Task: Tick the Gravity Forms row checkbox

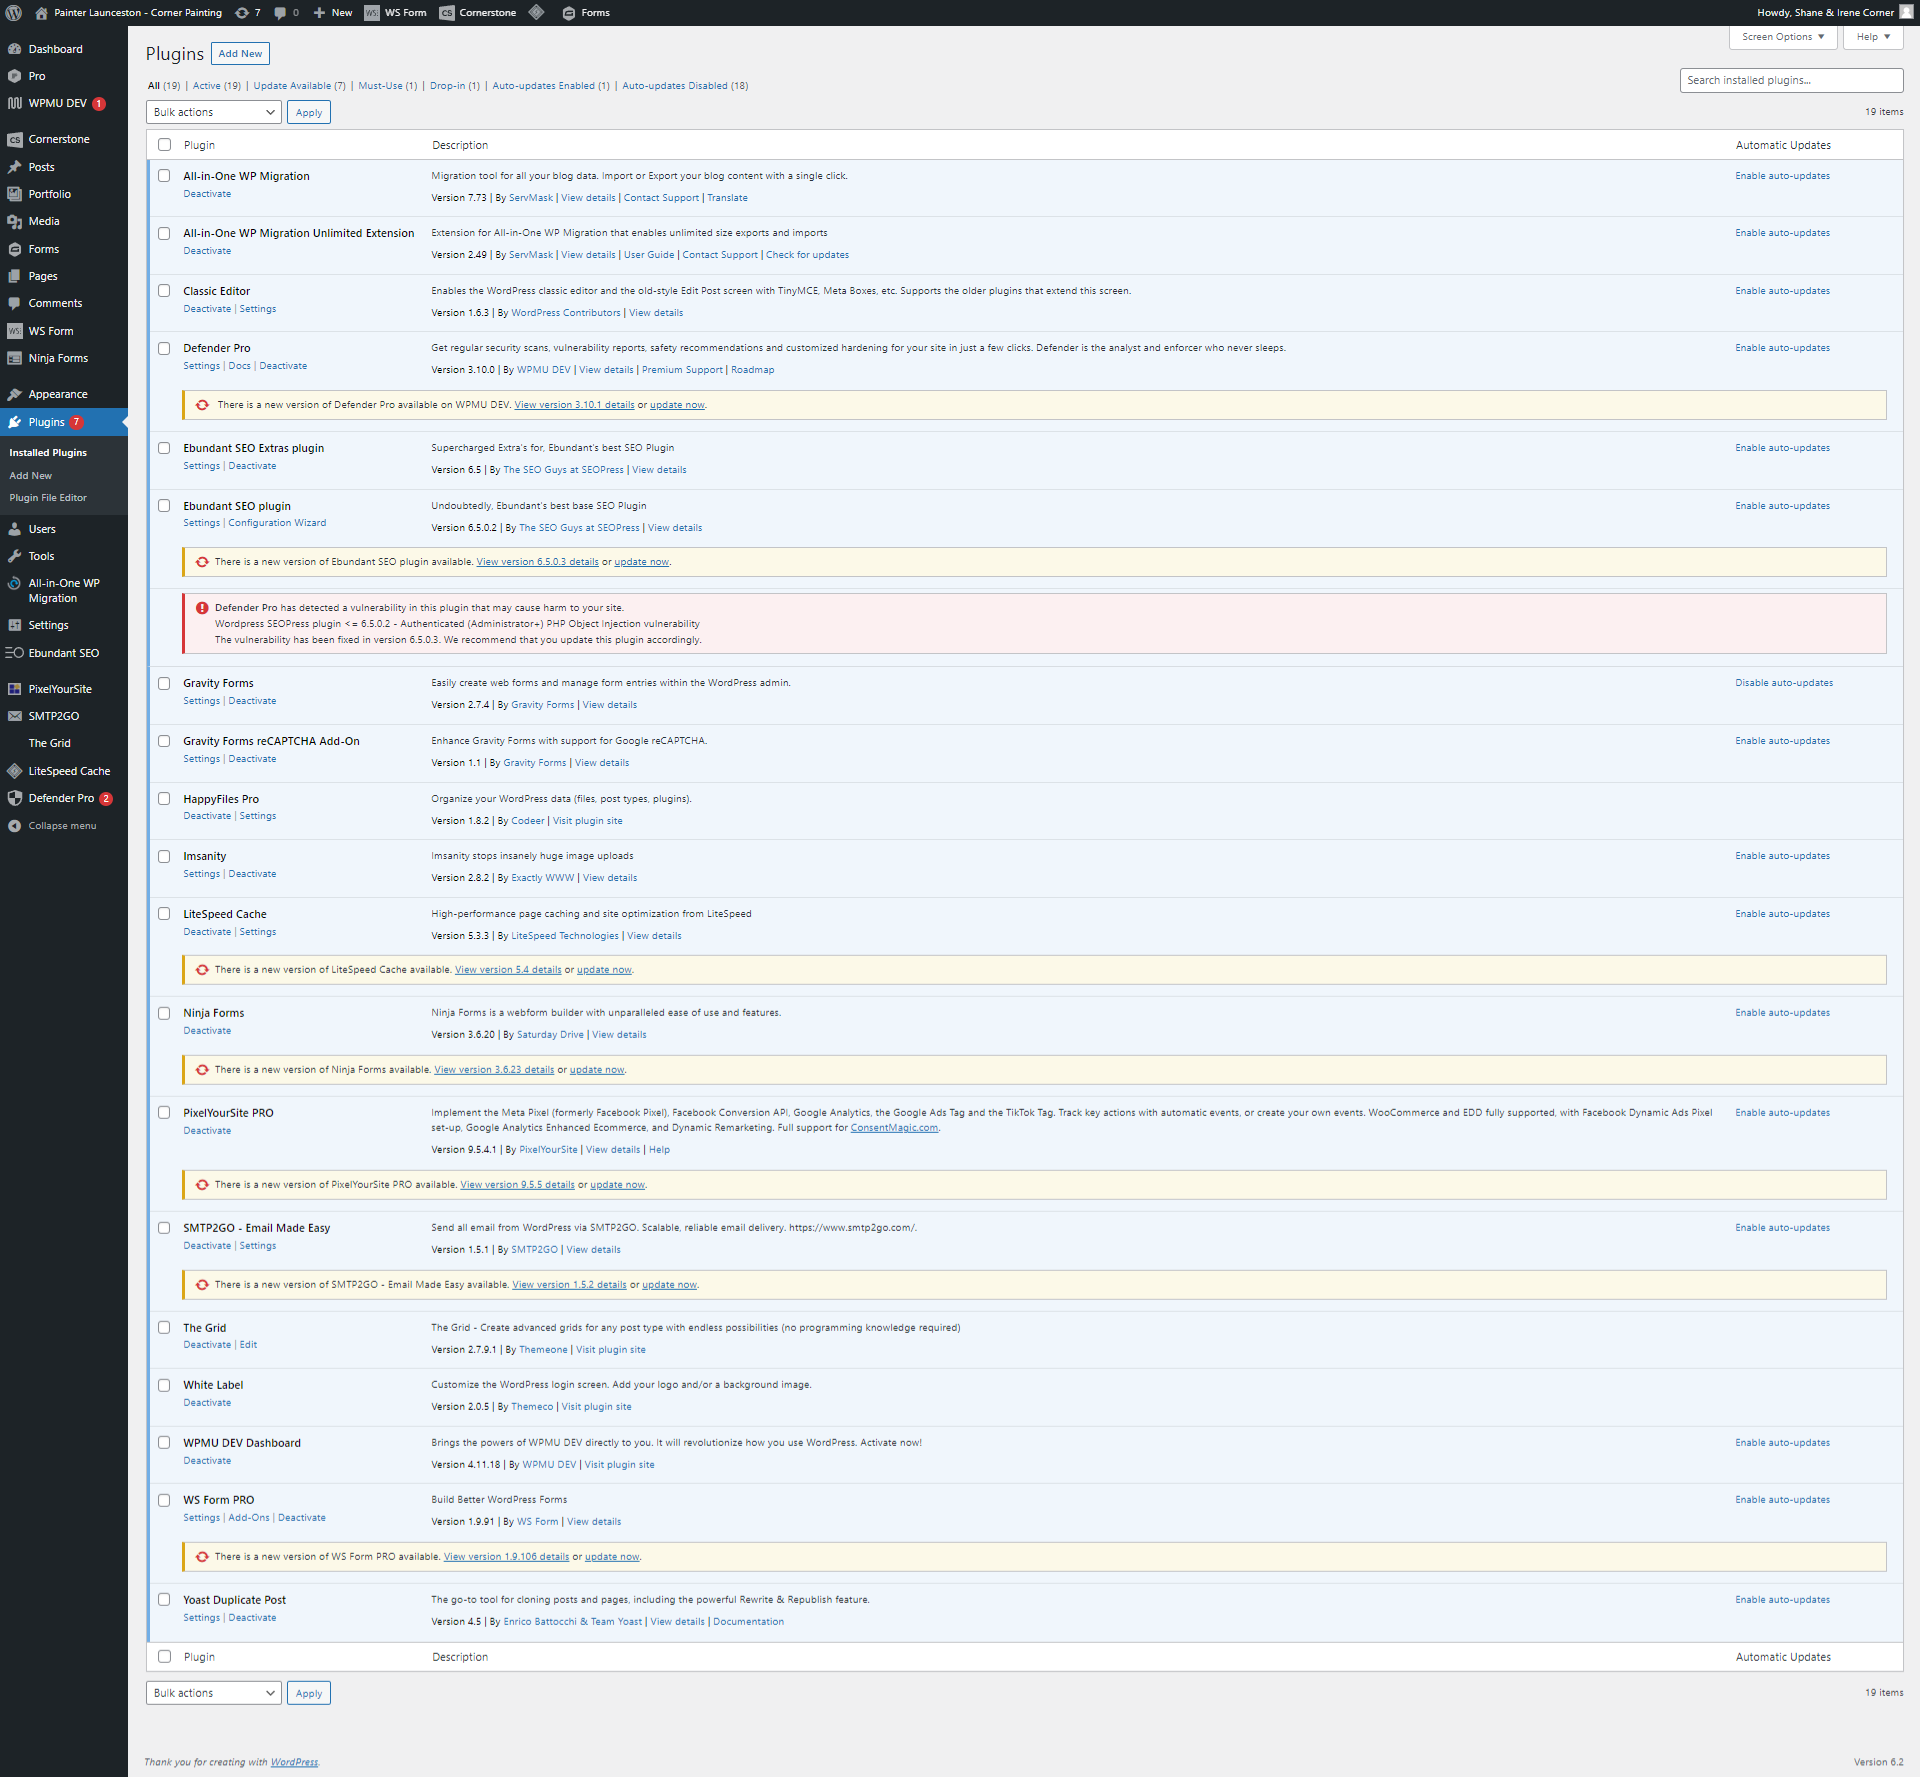Action: click(x=164, y=684)
